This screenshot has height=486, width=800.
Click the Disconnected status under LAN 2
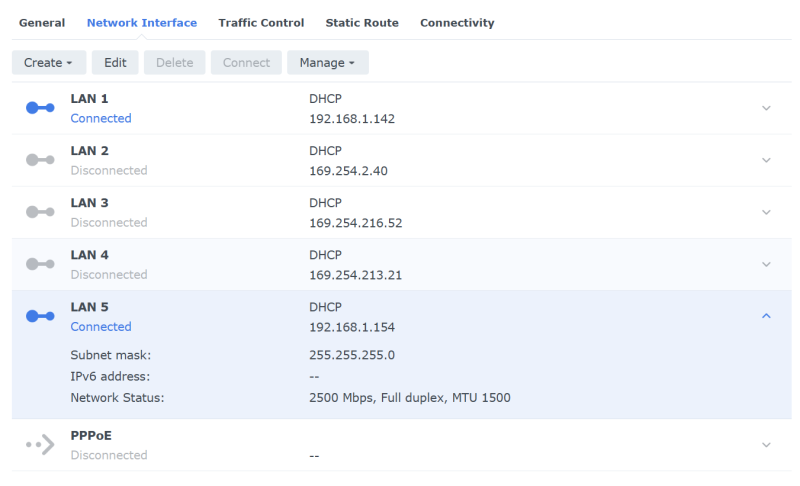[109, 170]
